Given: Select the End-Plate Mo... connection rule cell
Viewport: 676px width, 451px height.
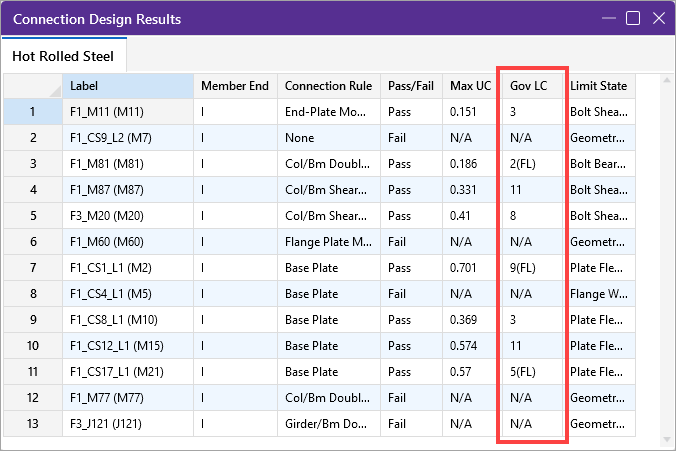Looking at the screenshot, I should click(x=328, y=112).
